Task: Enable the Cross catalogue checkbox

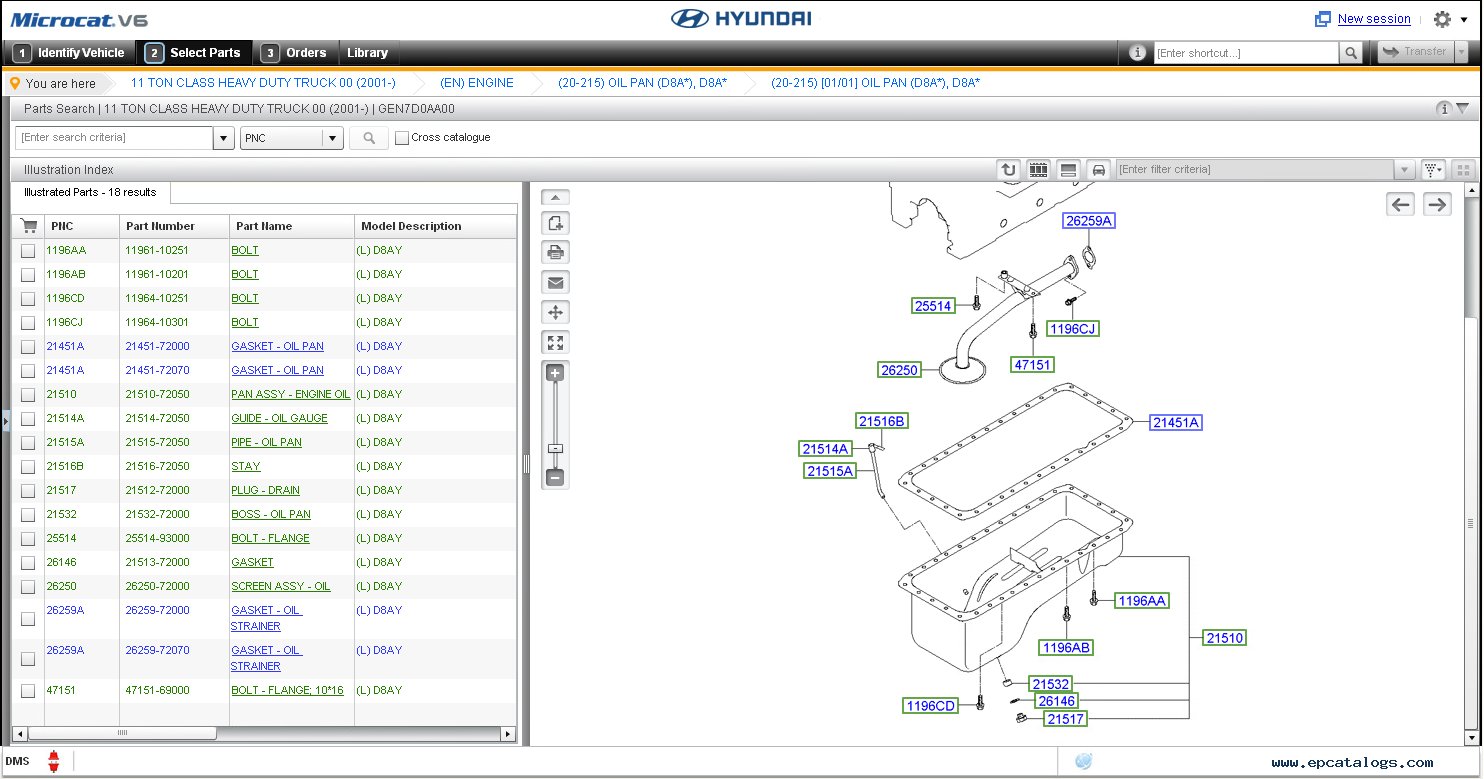Action: 402,138
